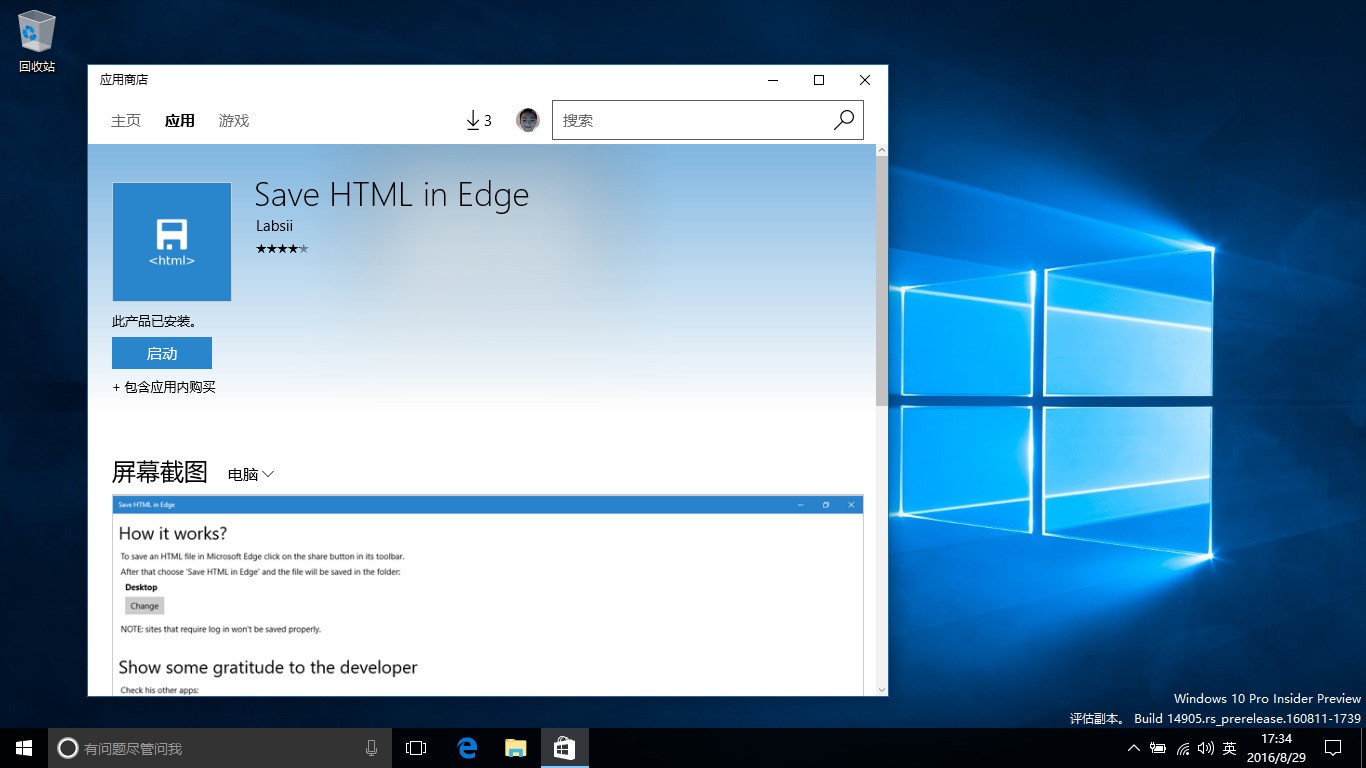Open the Windows Start menu
This screenshot has width=1366, height=768.
(24, 748)
